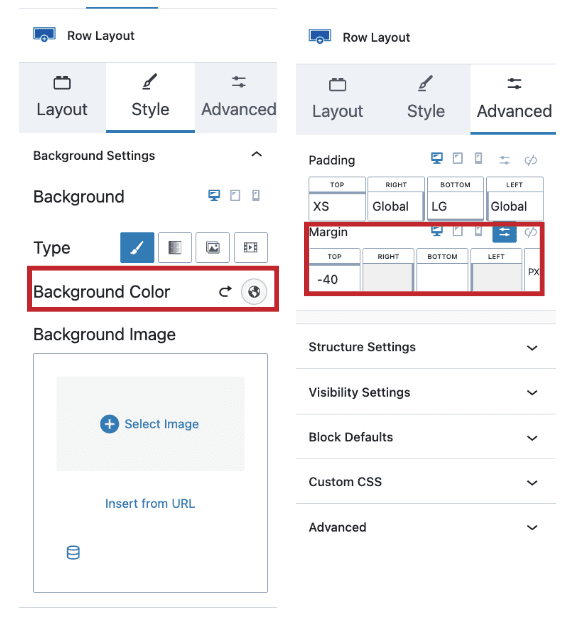Viewport: 584px width, 626px height.
Task: Switch Background to mobile device view
Action: pos(256,195)
